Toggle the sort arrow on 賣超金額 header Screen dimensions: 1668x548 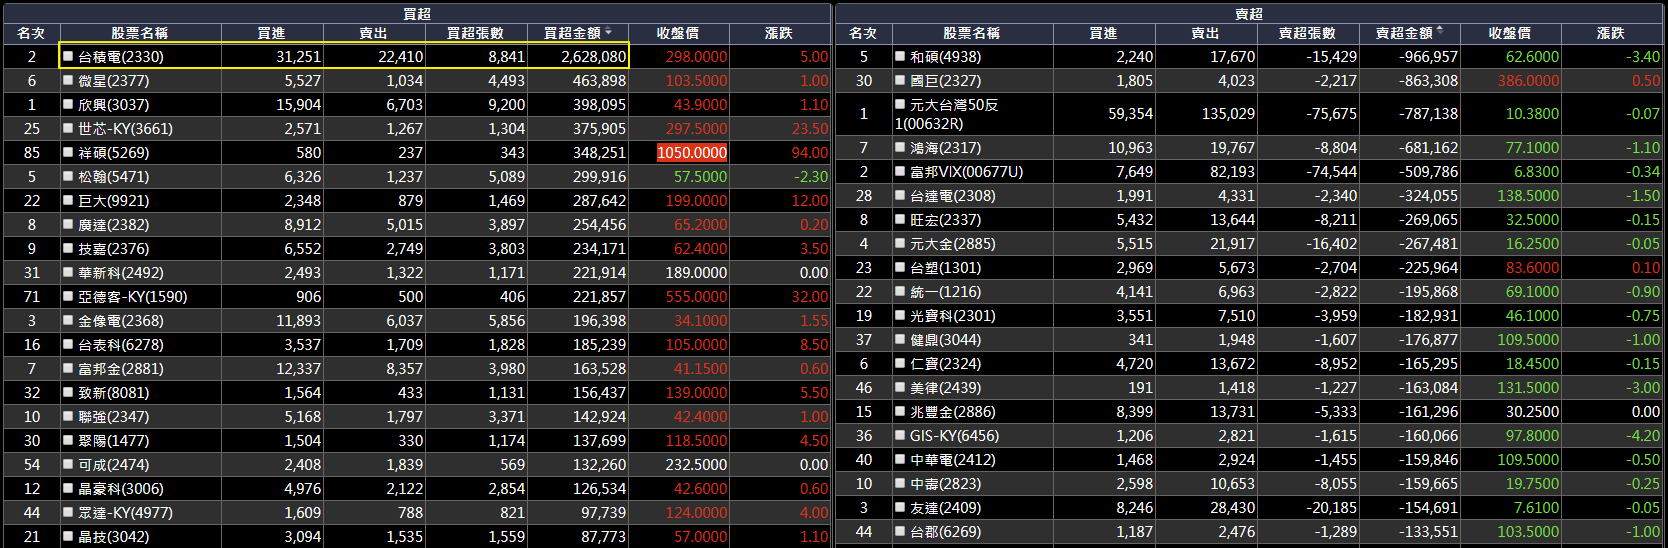1440,31
